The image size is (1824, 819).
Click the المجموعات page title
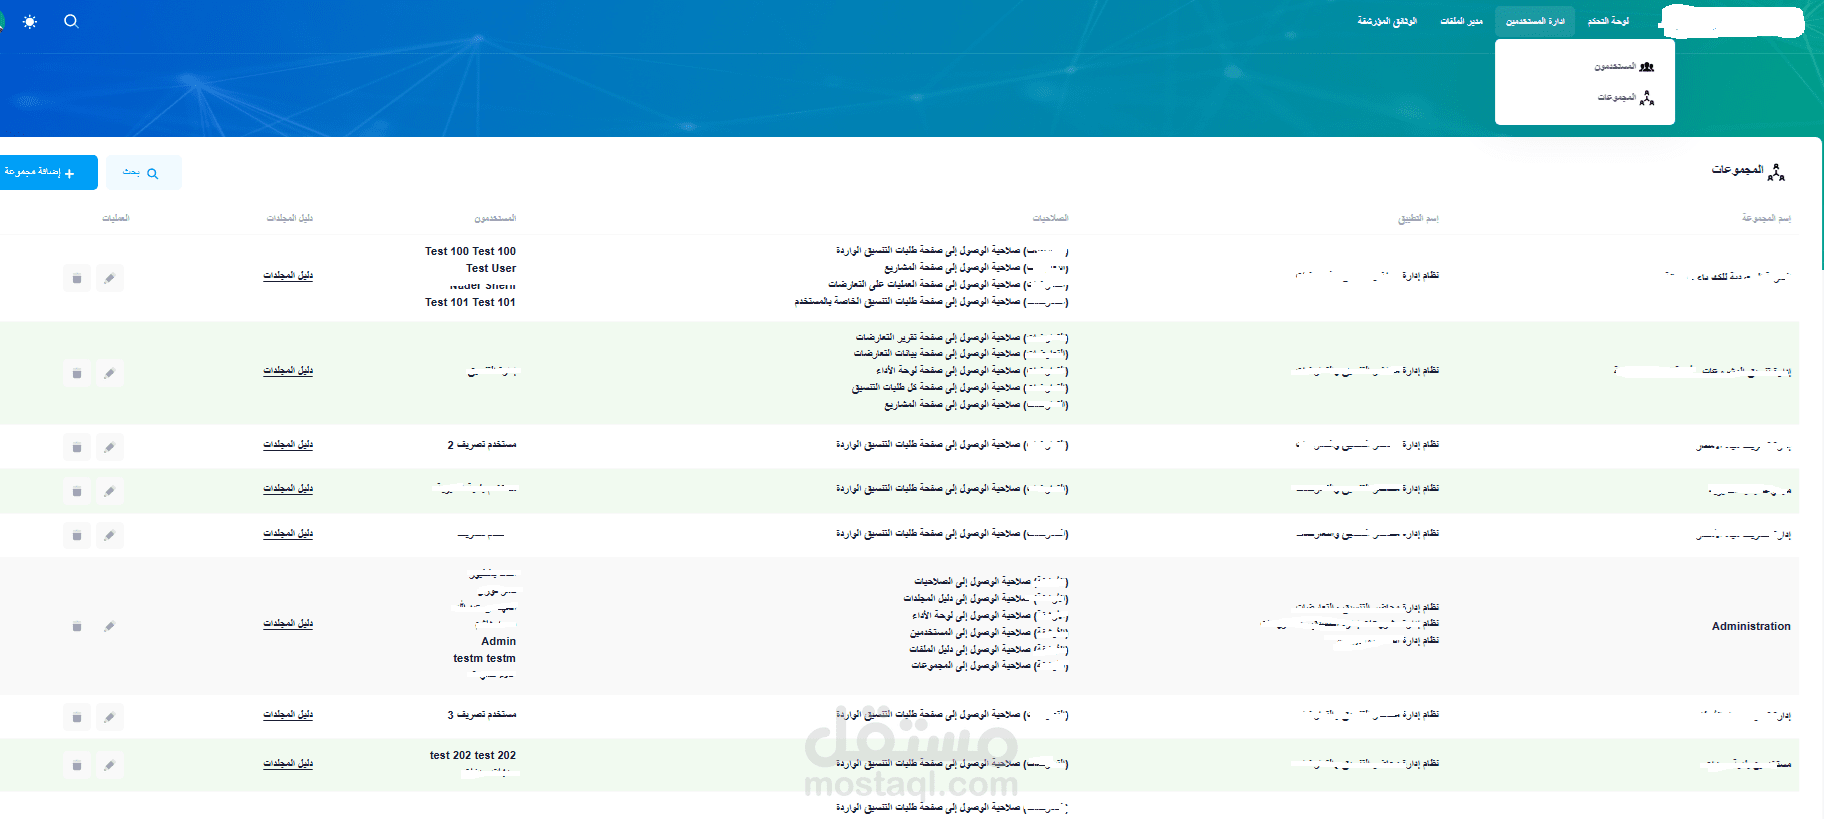coord(1737,170)
